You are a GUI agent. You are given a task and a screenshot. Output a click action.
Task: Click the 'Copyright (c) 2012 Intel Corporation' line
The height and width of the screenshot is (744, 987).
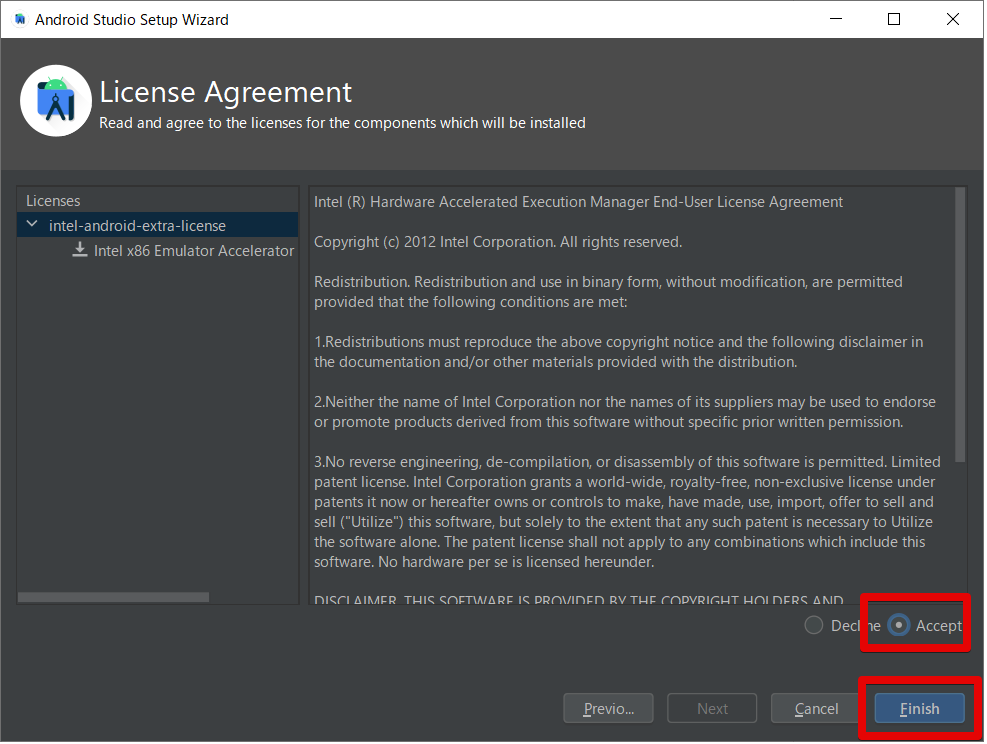(x=498, y=242)
